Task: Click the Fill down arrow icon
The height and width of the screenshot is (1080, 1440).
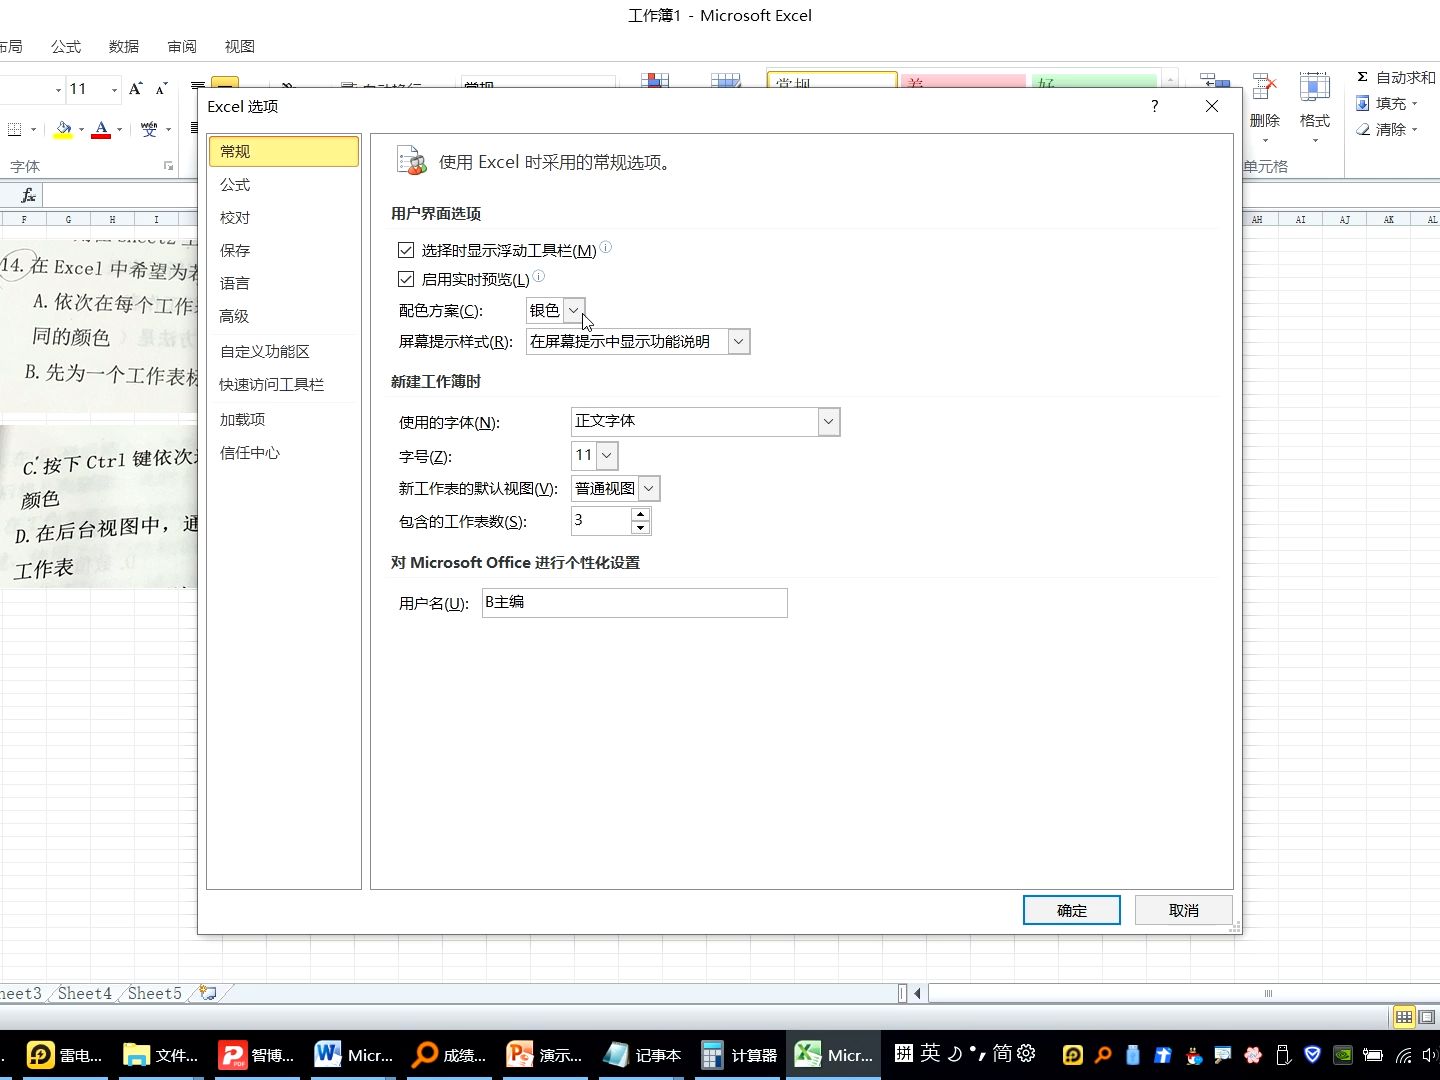Action: tap(1362, 103)
